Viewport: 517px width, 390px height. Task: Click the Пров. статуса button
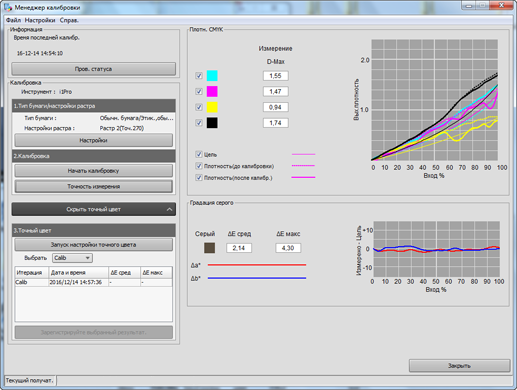pos(93,69)
